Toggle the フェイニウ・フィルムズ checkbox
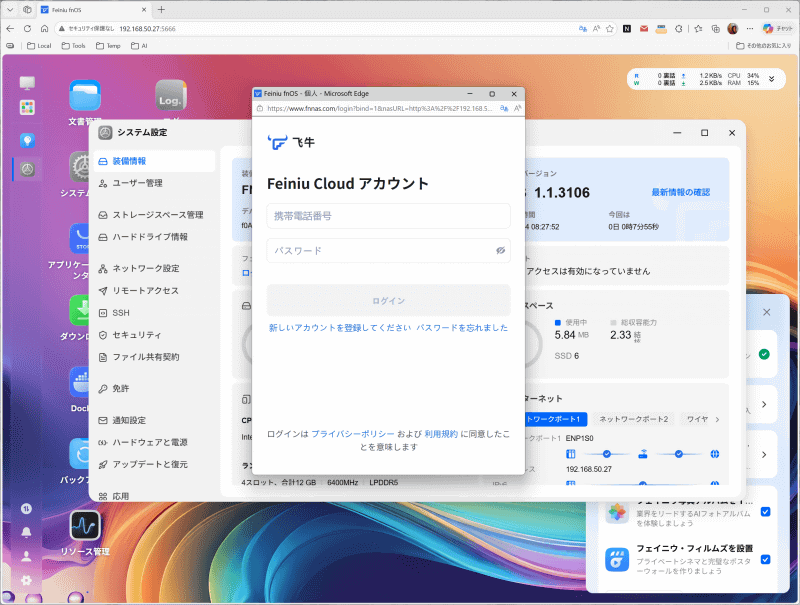800x605 pixels. pyautogui.click(x=765, y=560)
